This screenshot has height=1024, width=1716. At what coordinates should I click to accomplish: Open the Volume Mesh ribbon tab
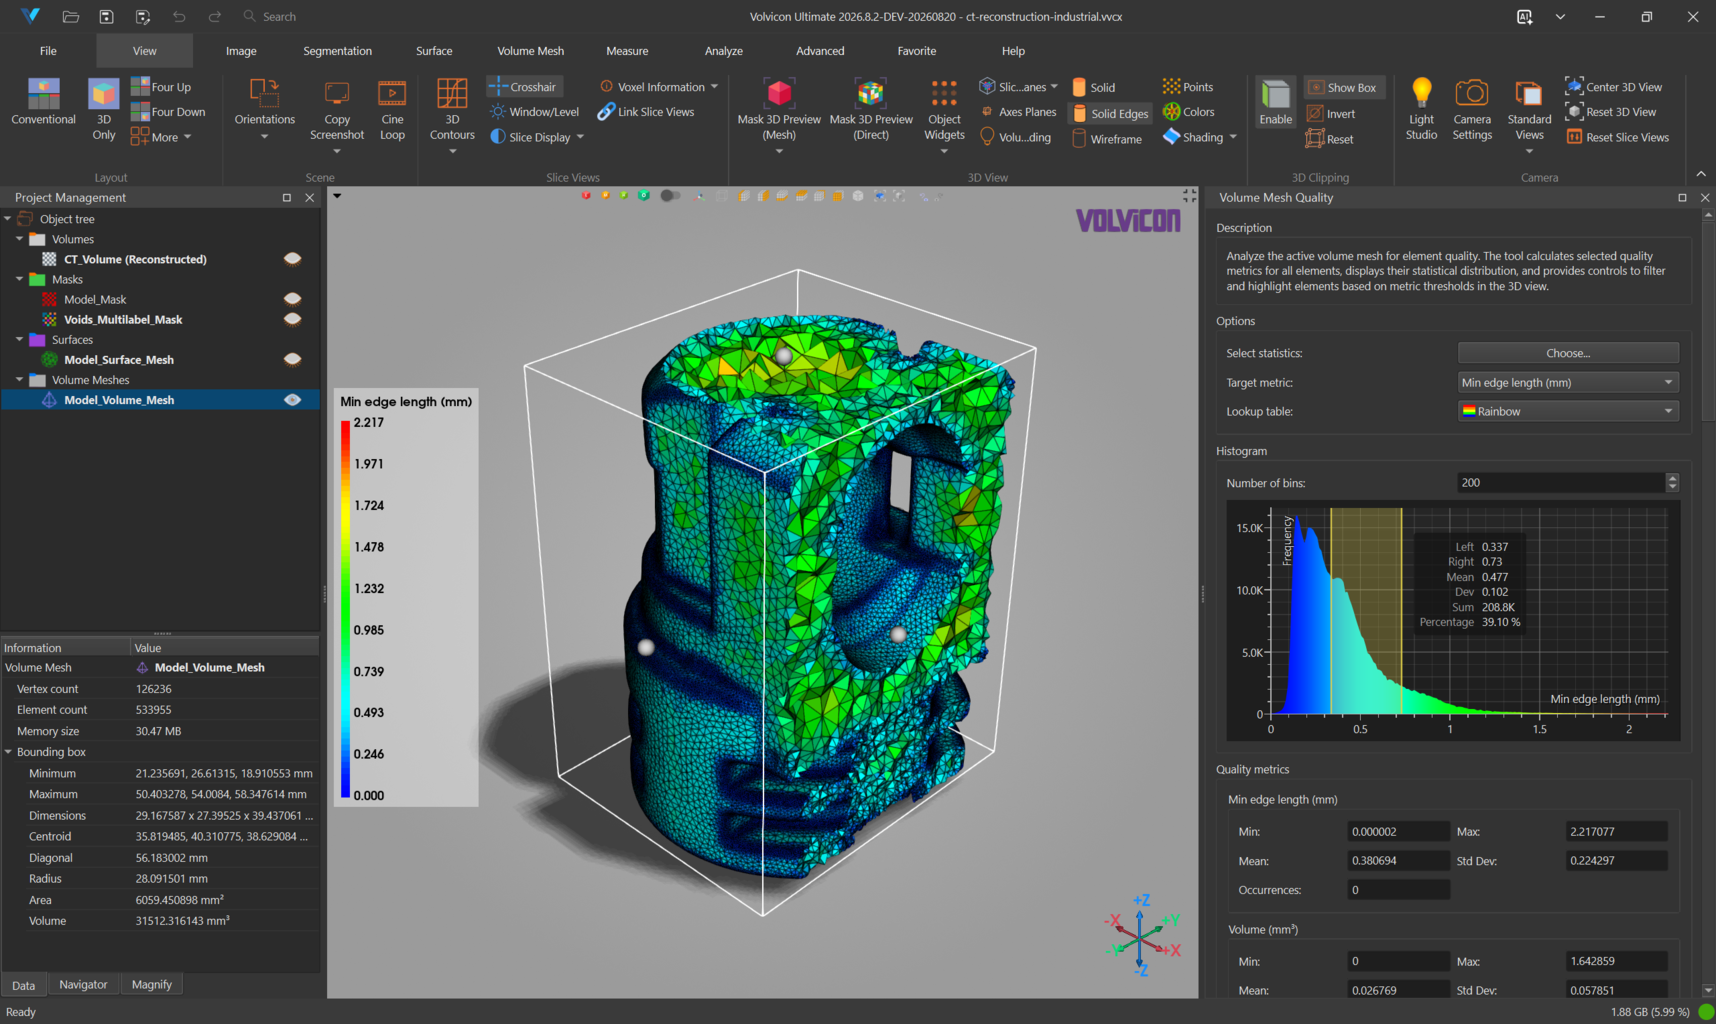click(x=530, y=51)
